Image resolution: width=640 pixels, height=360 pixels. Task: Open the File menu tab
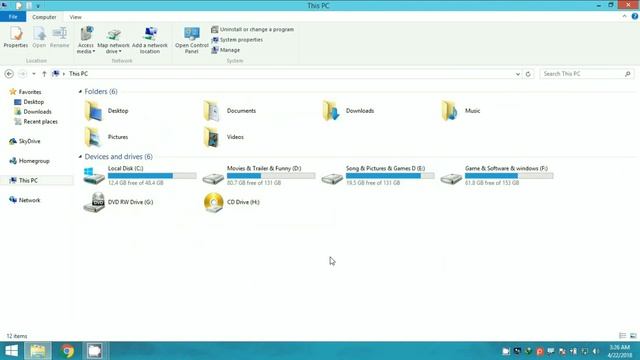click(x=13, y=17)
